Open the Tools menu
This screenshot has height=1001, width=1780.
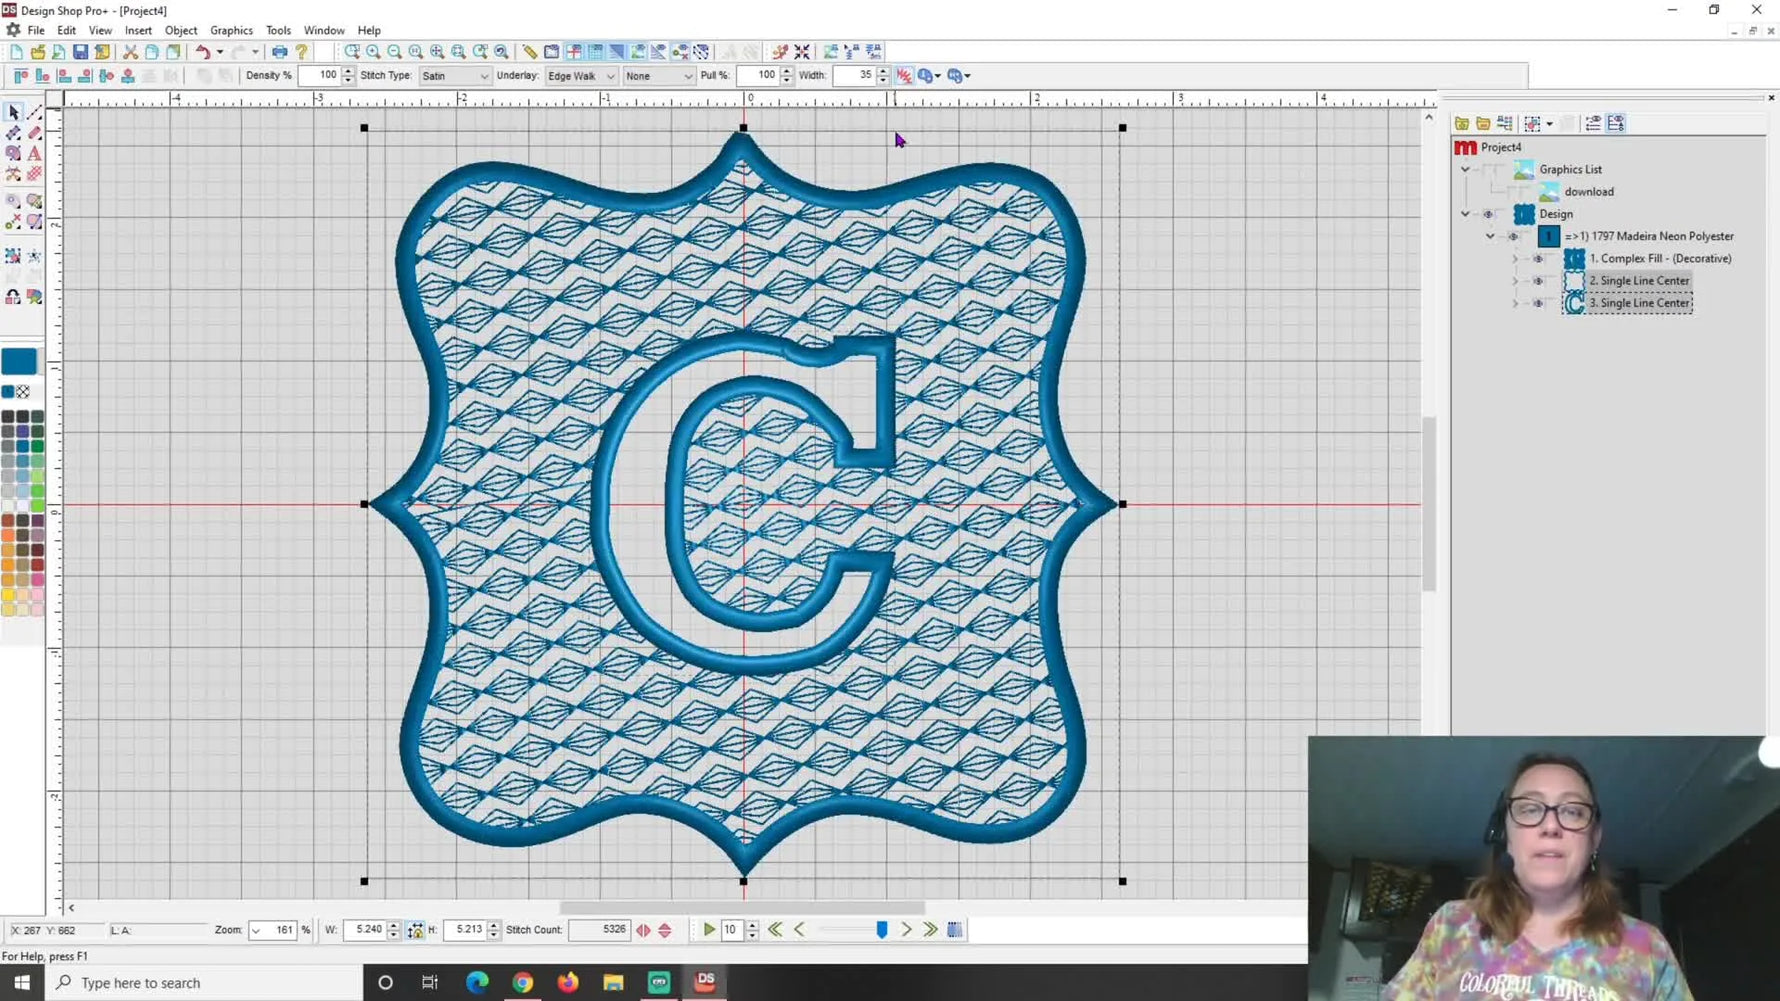point(278,31)
